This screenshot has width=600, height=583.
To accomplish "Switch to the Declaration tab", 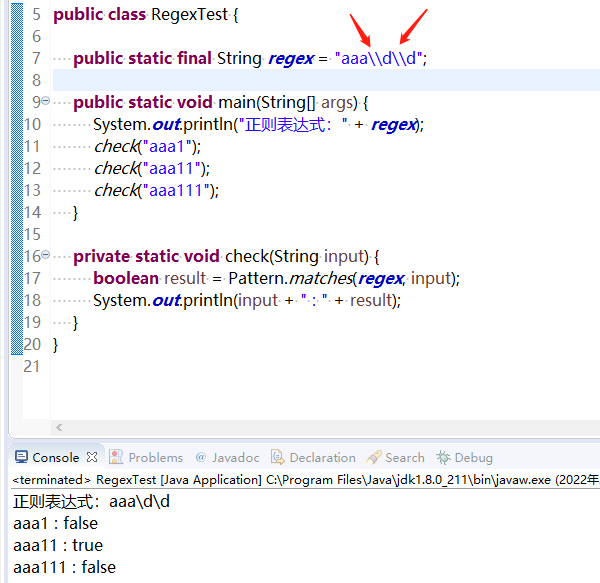I will pos(313,457).
